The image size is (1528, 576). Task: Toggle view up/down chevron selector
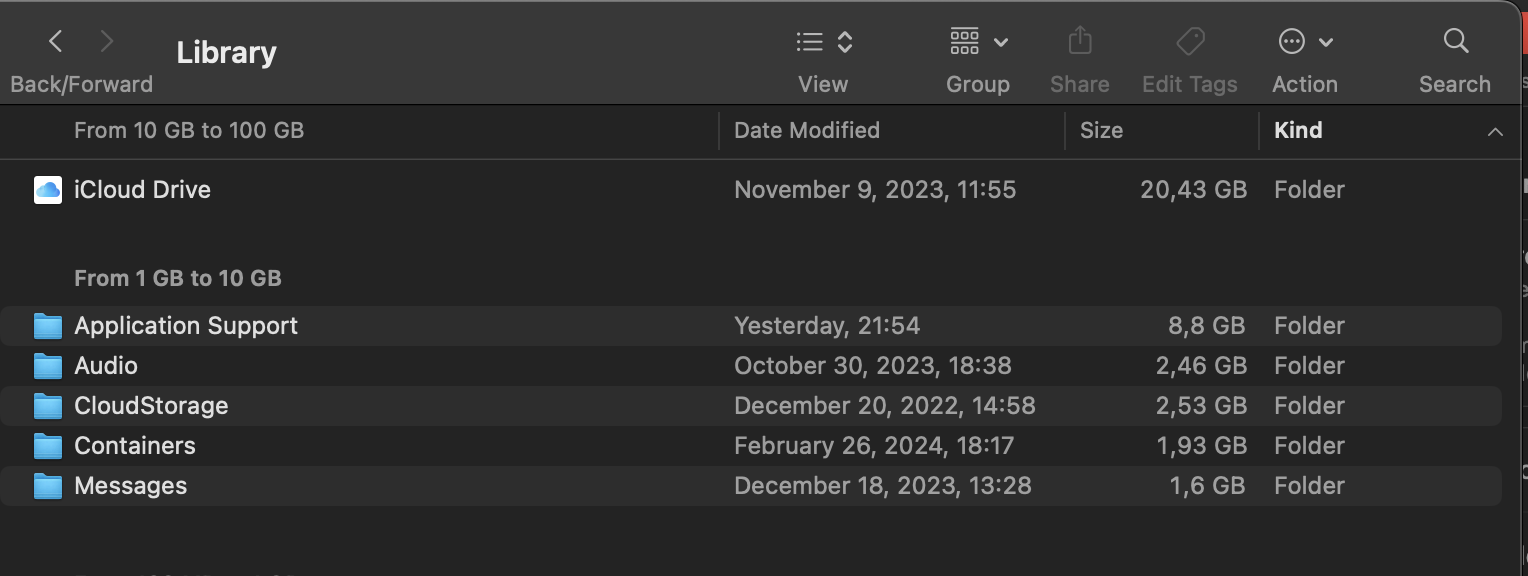845,42
